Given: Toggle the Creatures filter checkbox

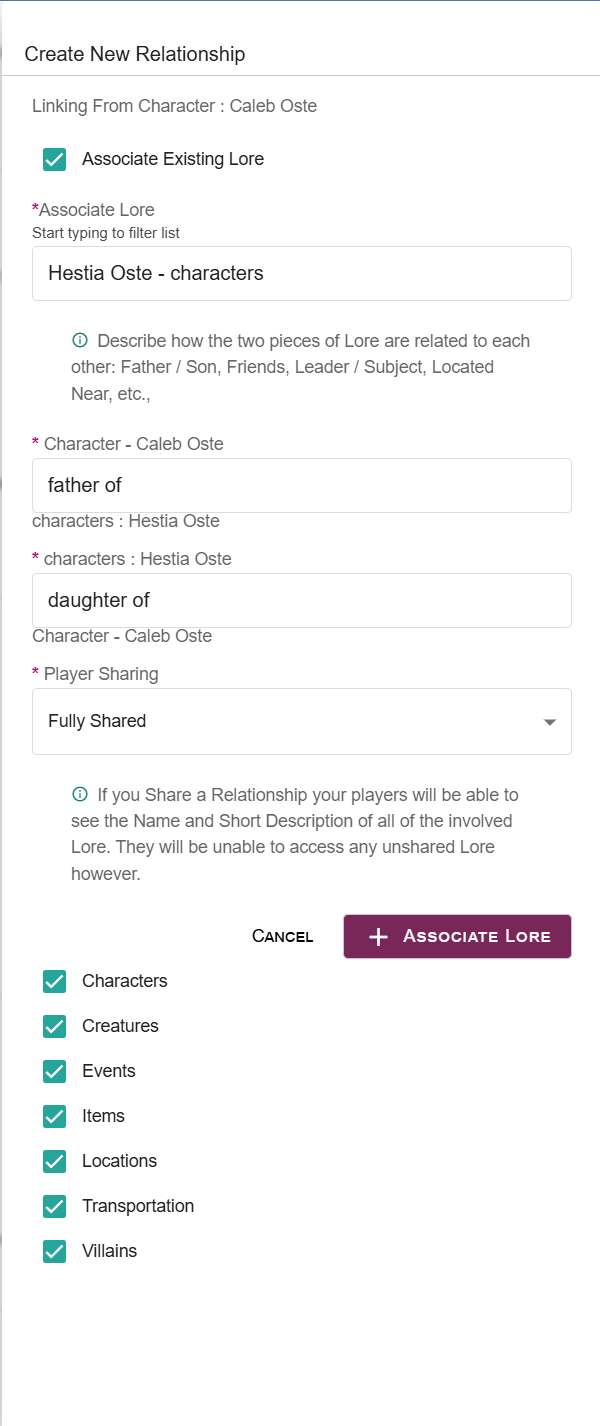Looking at the screenshot, I should click(55, 1026).
